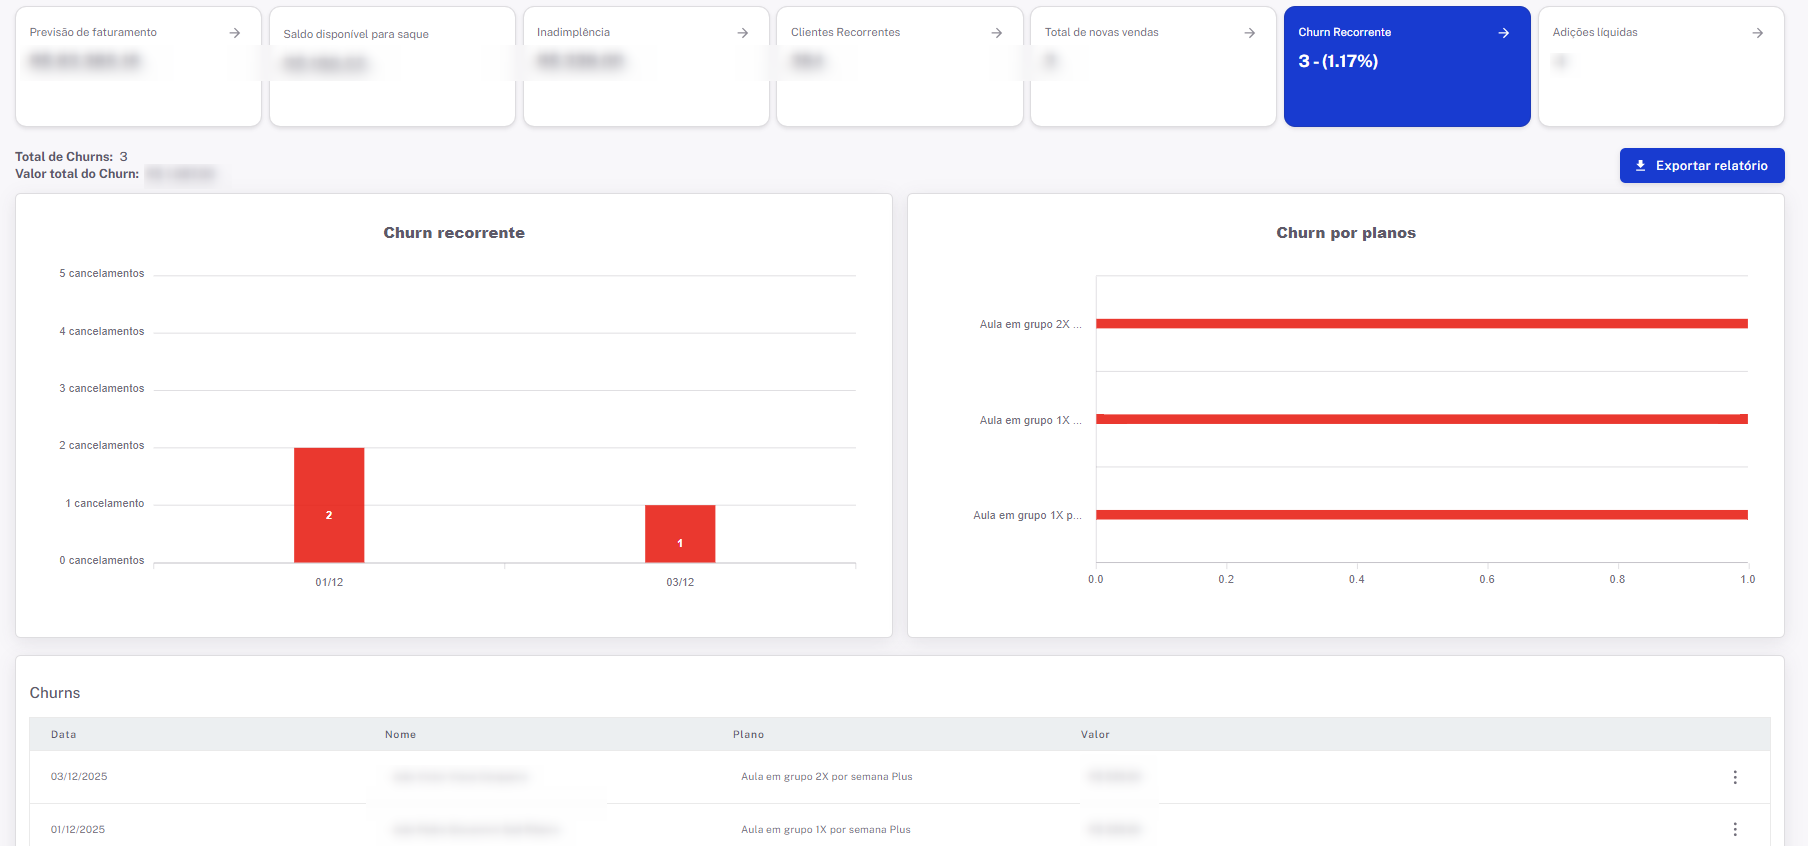Click arrow icon on Previsão de faturamento card
1808x846 pixels.
coord(234,33)
